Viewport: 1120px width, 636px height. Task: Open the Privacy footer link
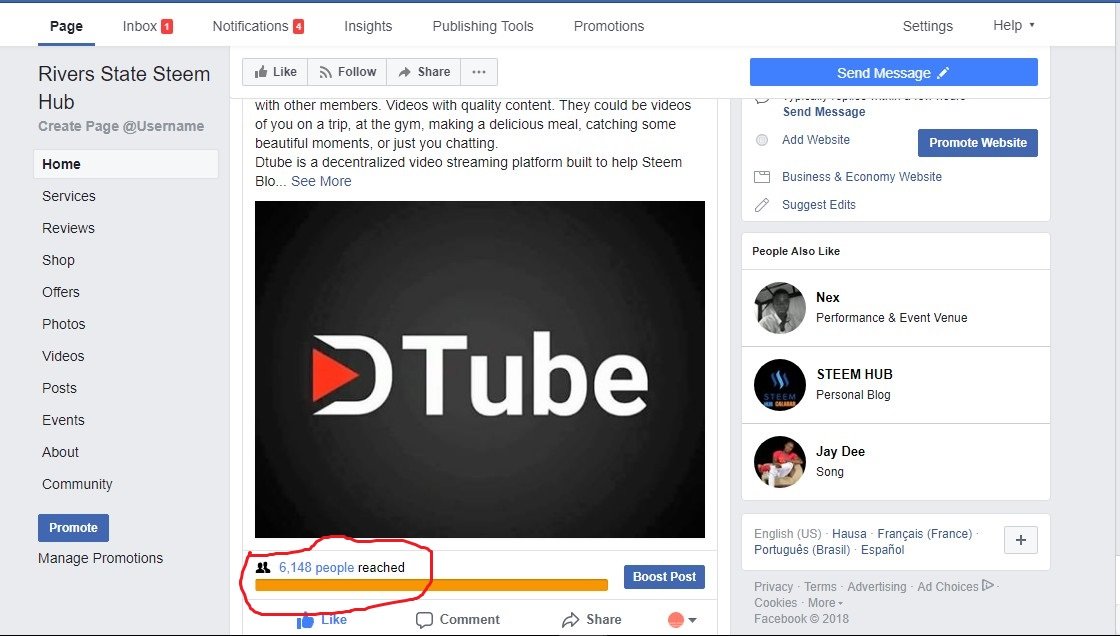coord(774,587)
